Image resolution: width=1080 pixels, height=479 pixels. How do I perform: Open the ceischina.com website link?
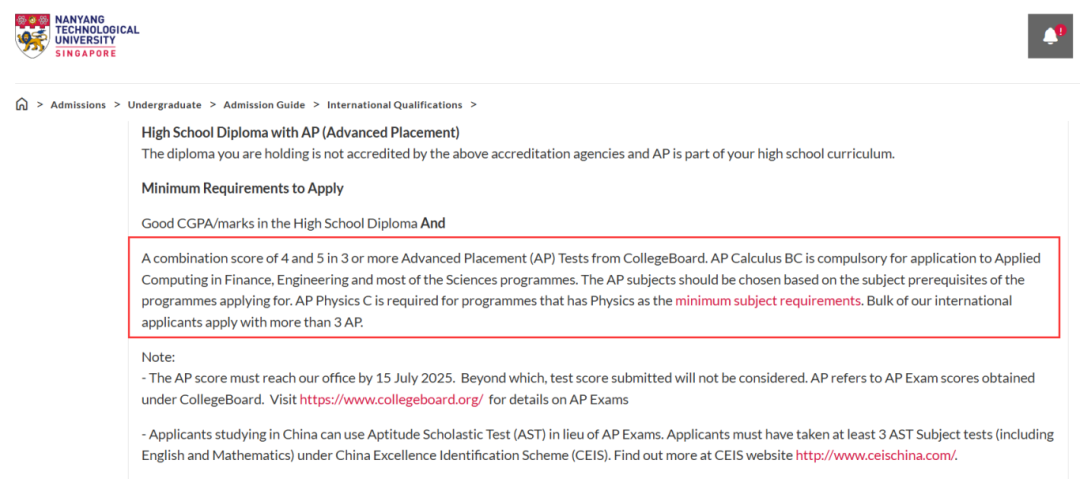875,455
